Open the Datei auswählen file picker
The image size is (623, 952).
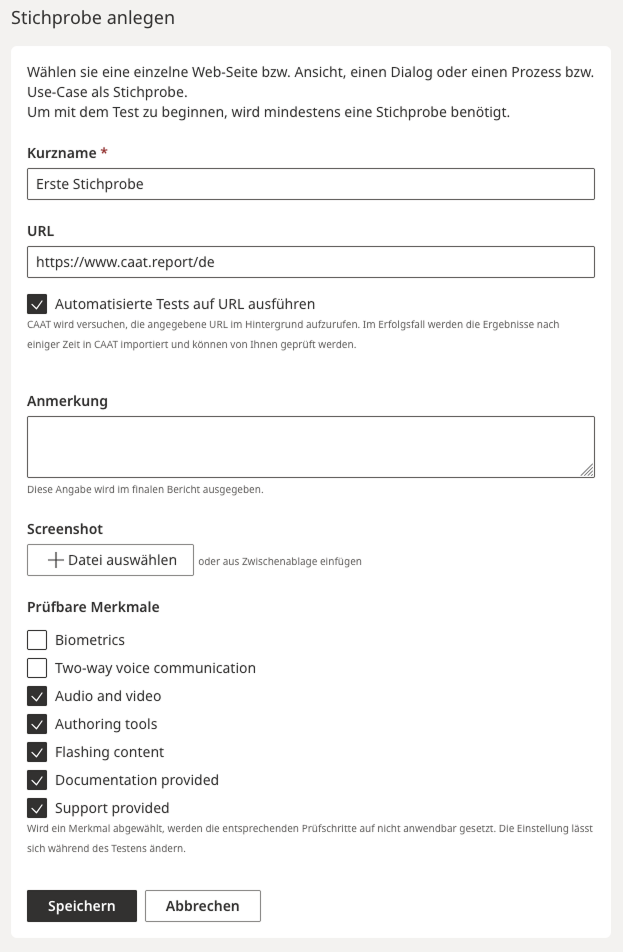110,560
